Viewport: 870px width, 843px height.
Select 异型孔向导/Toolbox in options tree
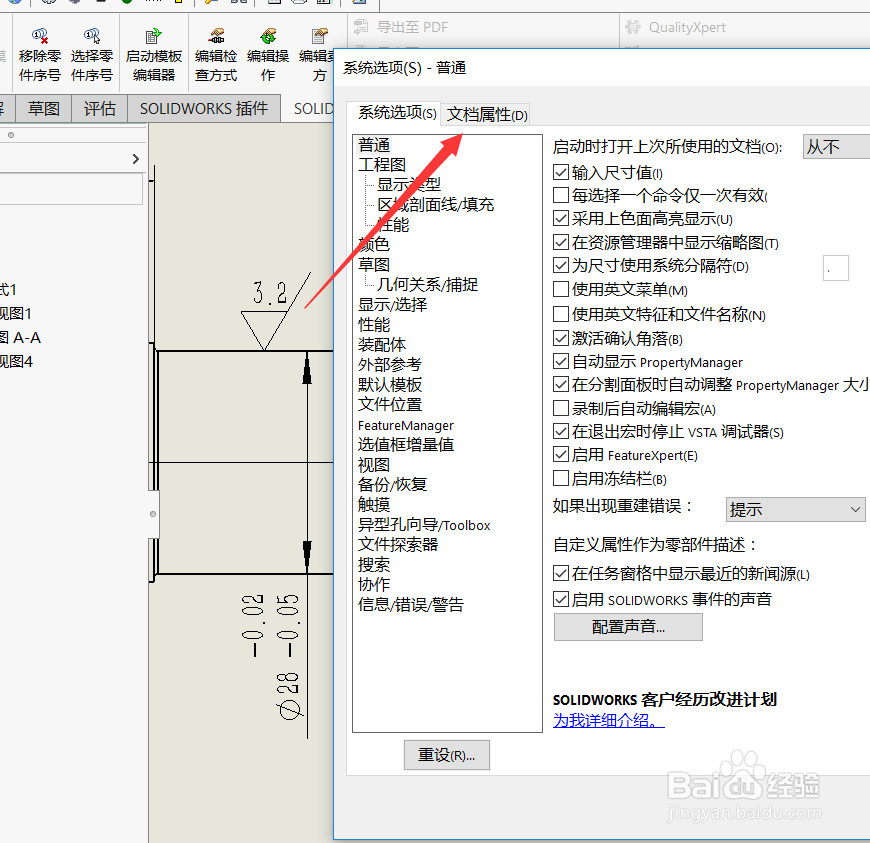pyautogui.click(x=424, y=524)
